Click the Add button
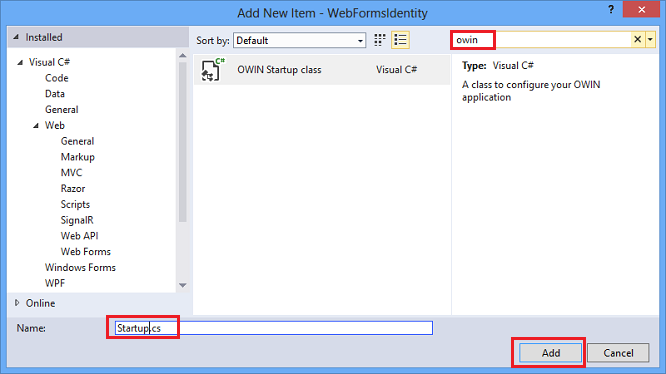Viewport: 666px width, 374px height. point(550,353)
